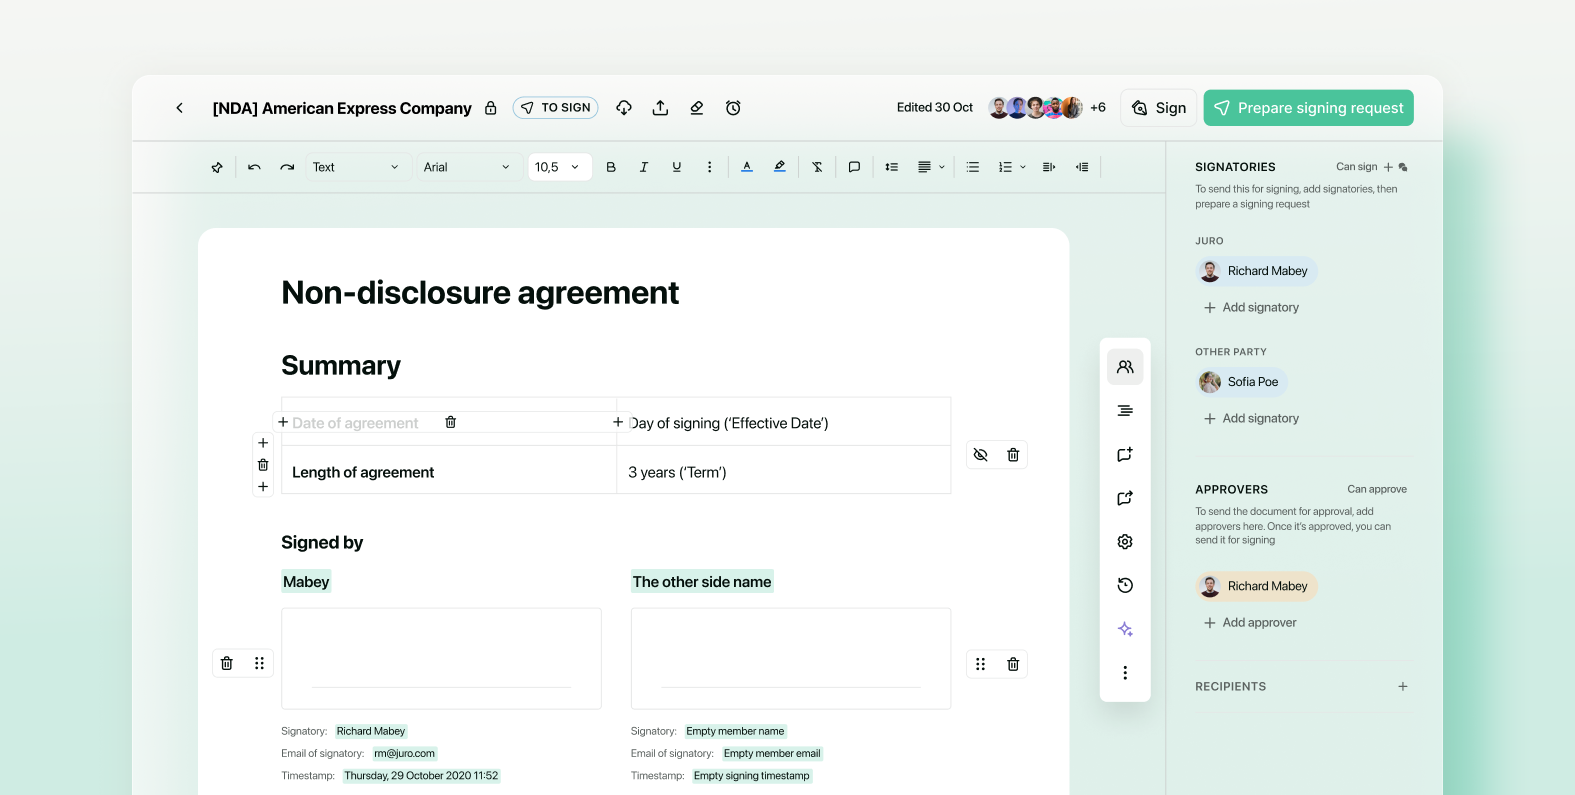Open the Text style dropdown

pos(355,167)
